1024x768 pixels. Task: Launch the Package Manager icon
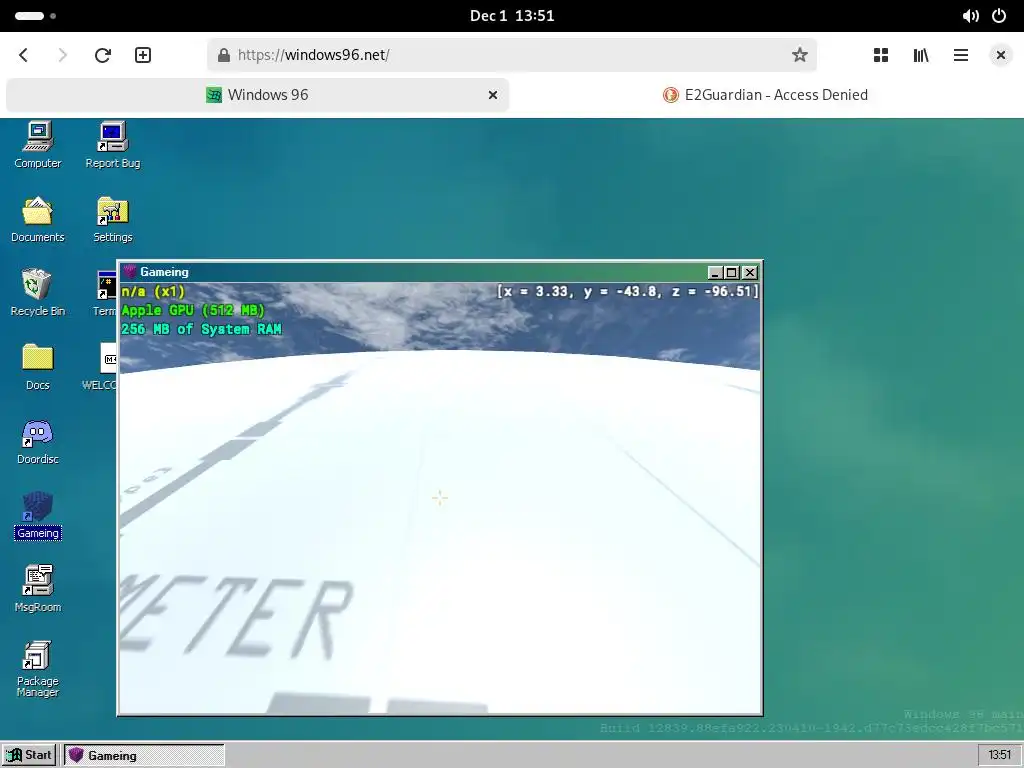coord(38,669)
